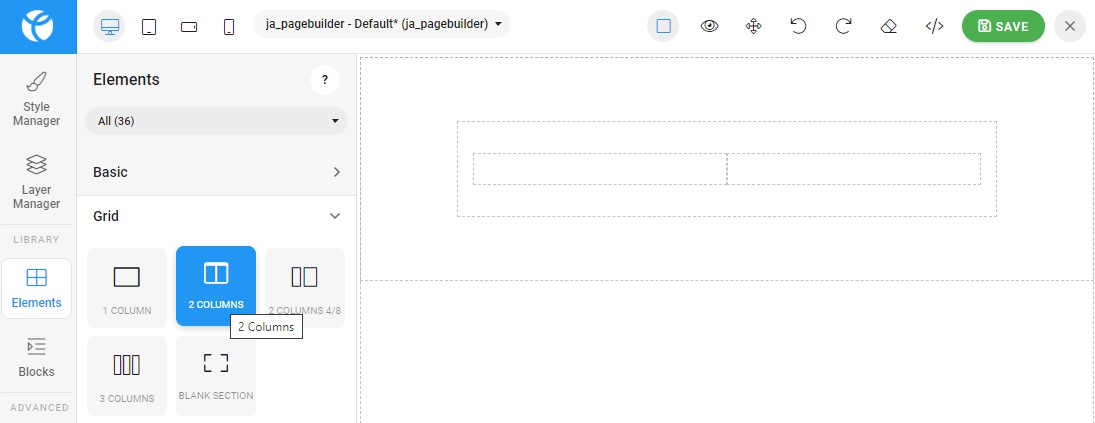Screen dimensions: 1095x423
Task: Open the ja_pagebuilder template dropdown
Action: (x=382, y=24)
